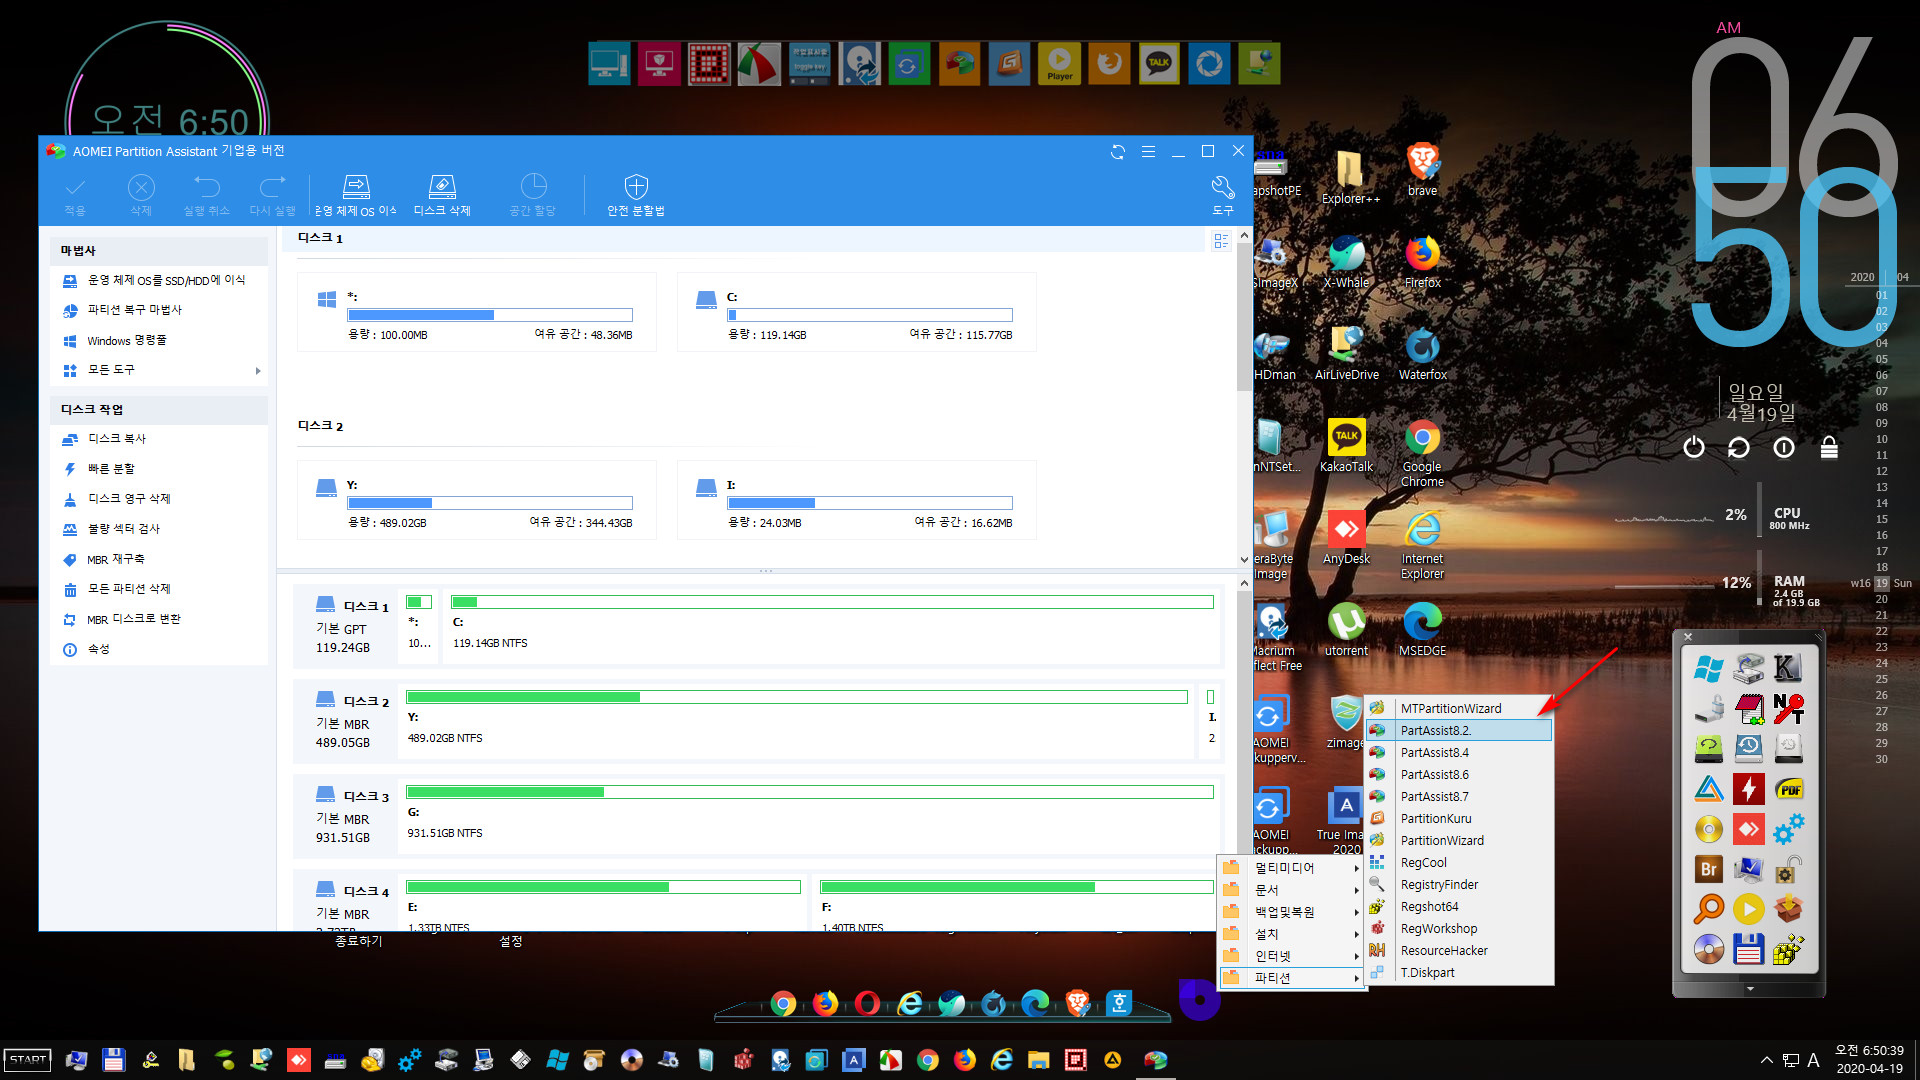The width and height of the screenshot is (1920, 1080).
Task: Expand the 모든 도구 submenu arrow
Action: [x=258, y=370]
